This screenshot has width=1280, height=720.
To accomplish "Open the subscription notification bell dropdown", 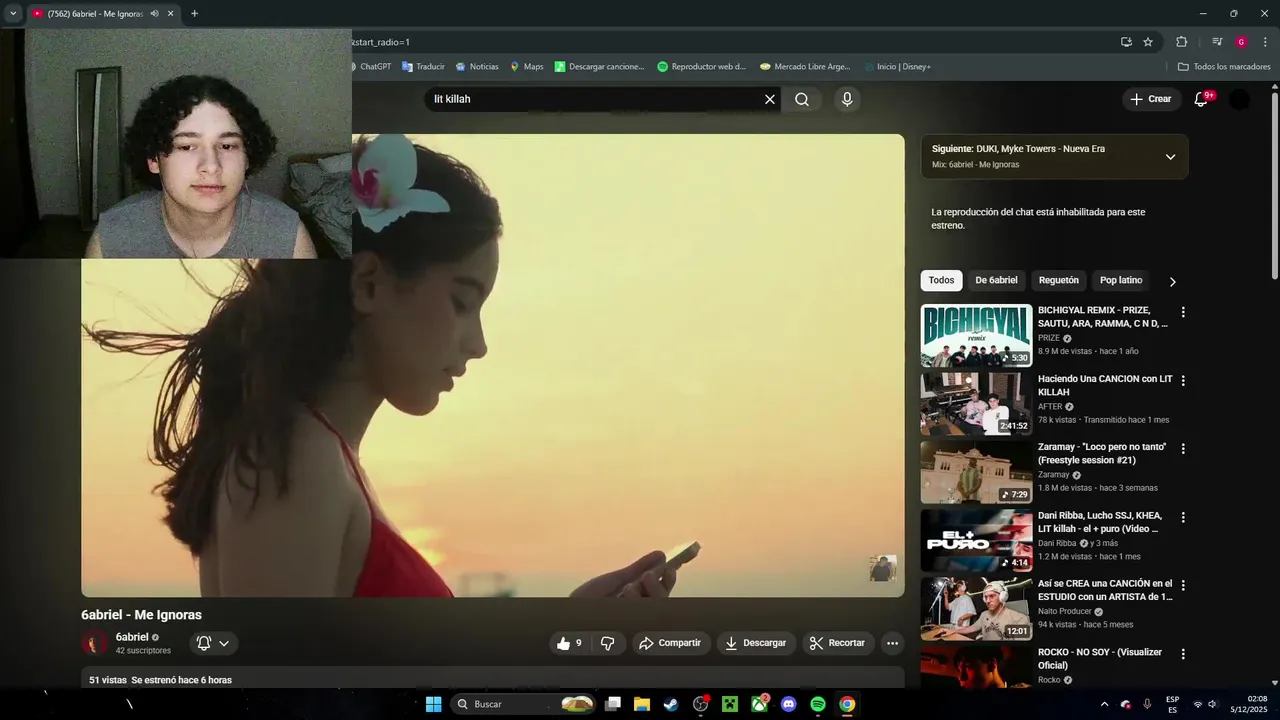I will 213,643.
